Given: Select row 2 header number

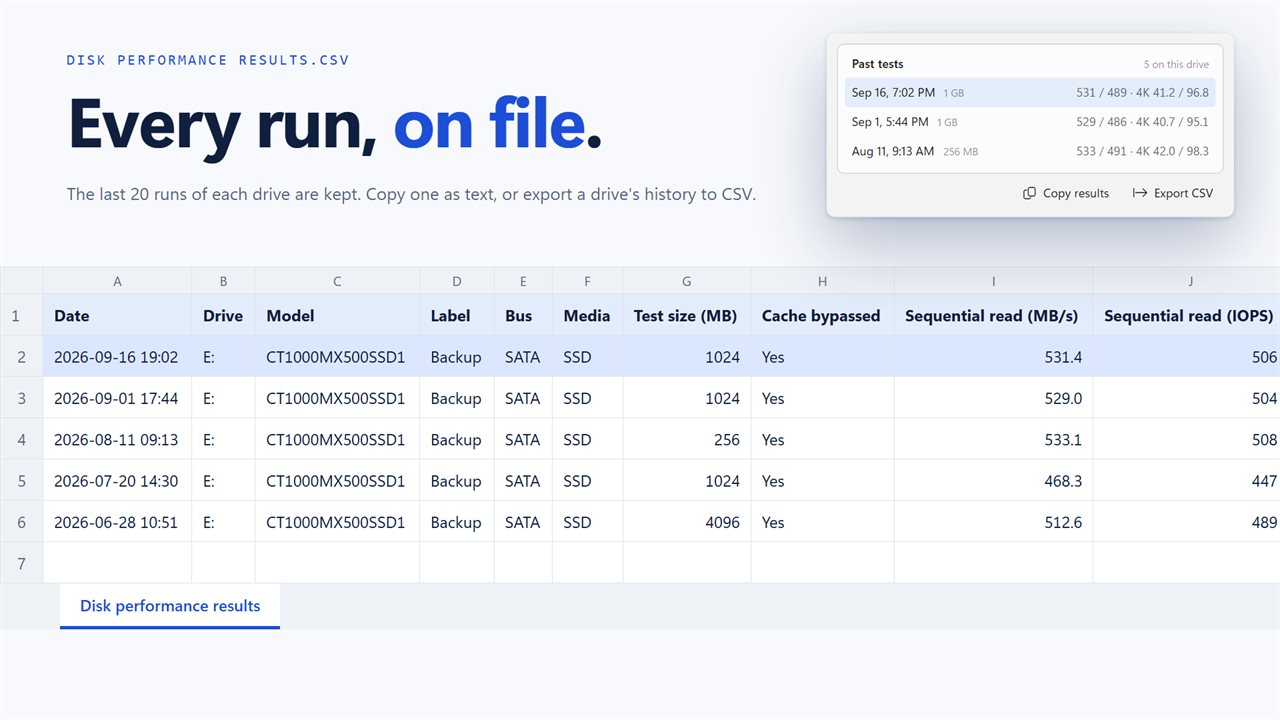Looking at the screenshot, I should [x=21, y=357].
